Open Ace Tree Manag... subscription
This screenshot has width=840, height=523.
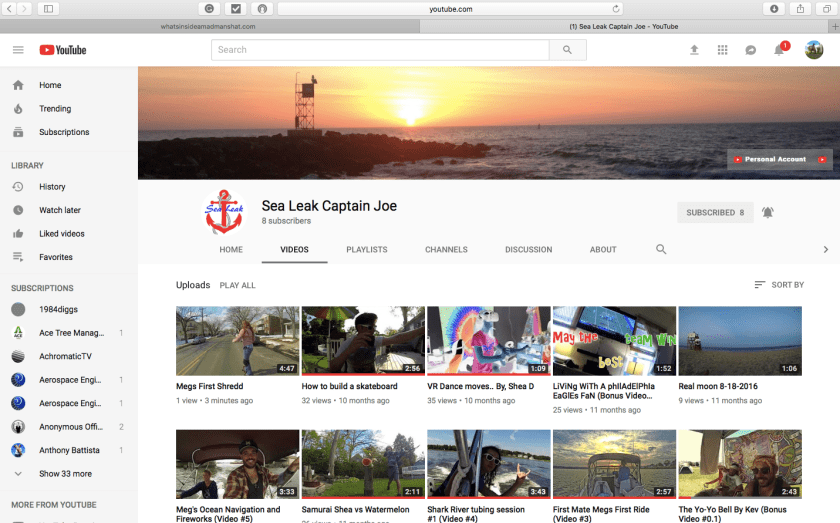pyautogui.click(x=69, y=333)
